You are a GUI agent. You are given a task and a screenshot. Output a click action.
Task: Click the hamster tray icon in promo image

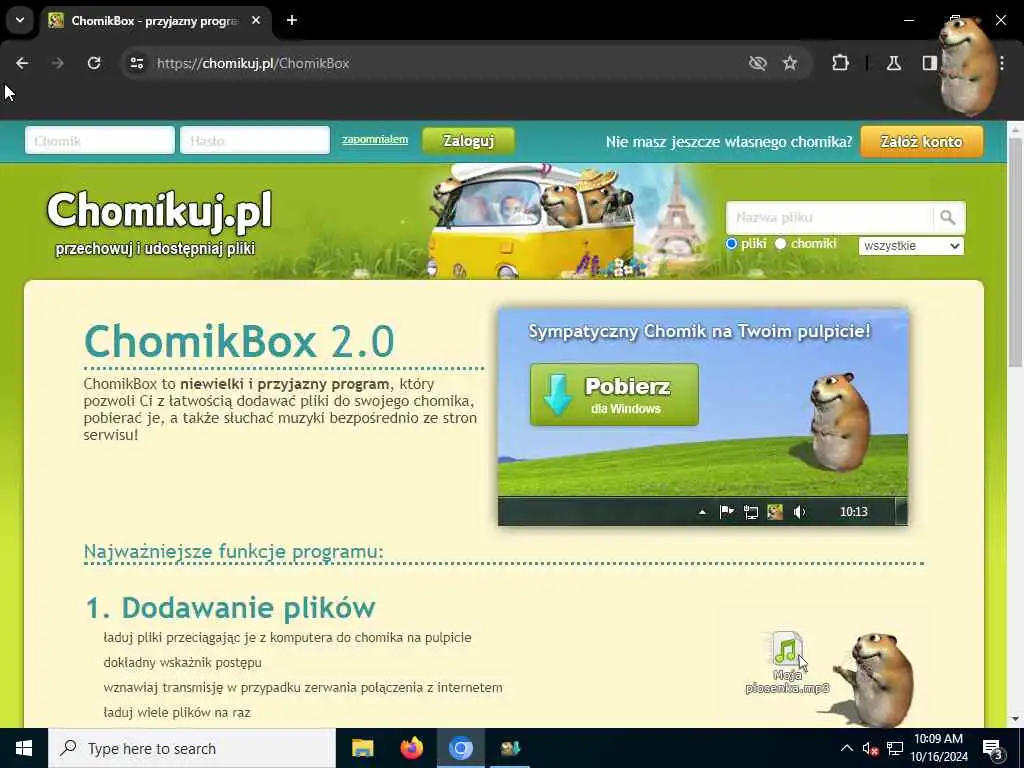pyautogui.click(x=775, y=511)
